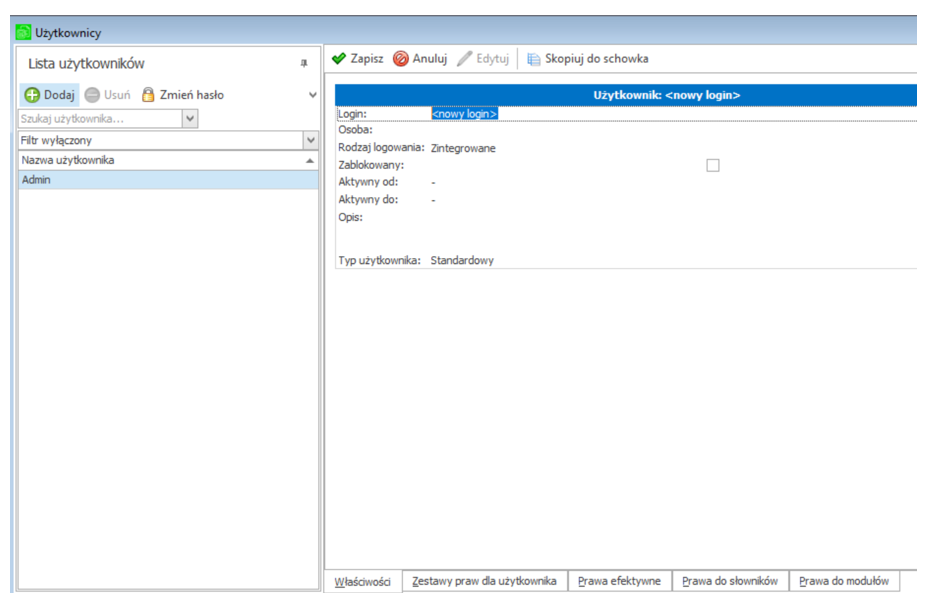Click the pencil Edytuj icon
The height and width of the screenshot is (603, 940).
point(464,59)
